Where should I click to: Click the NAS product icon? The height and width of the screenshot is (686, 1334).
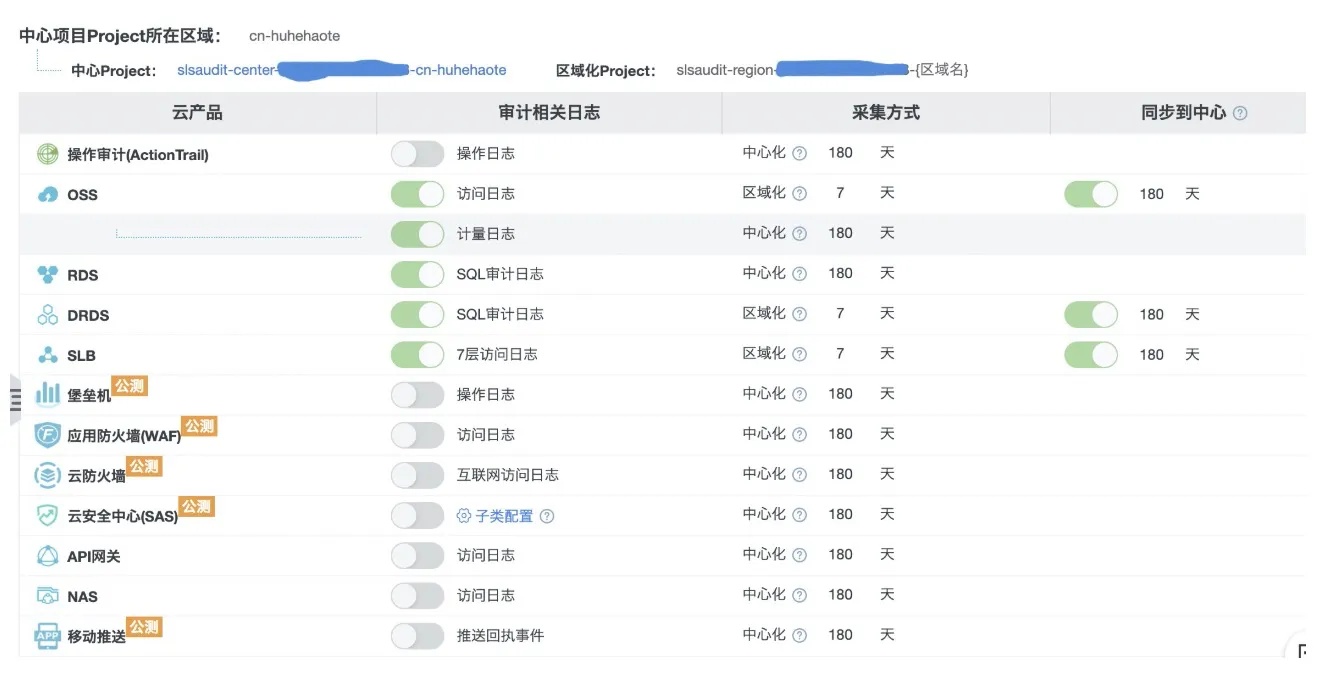tap(47, 596)
